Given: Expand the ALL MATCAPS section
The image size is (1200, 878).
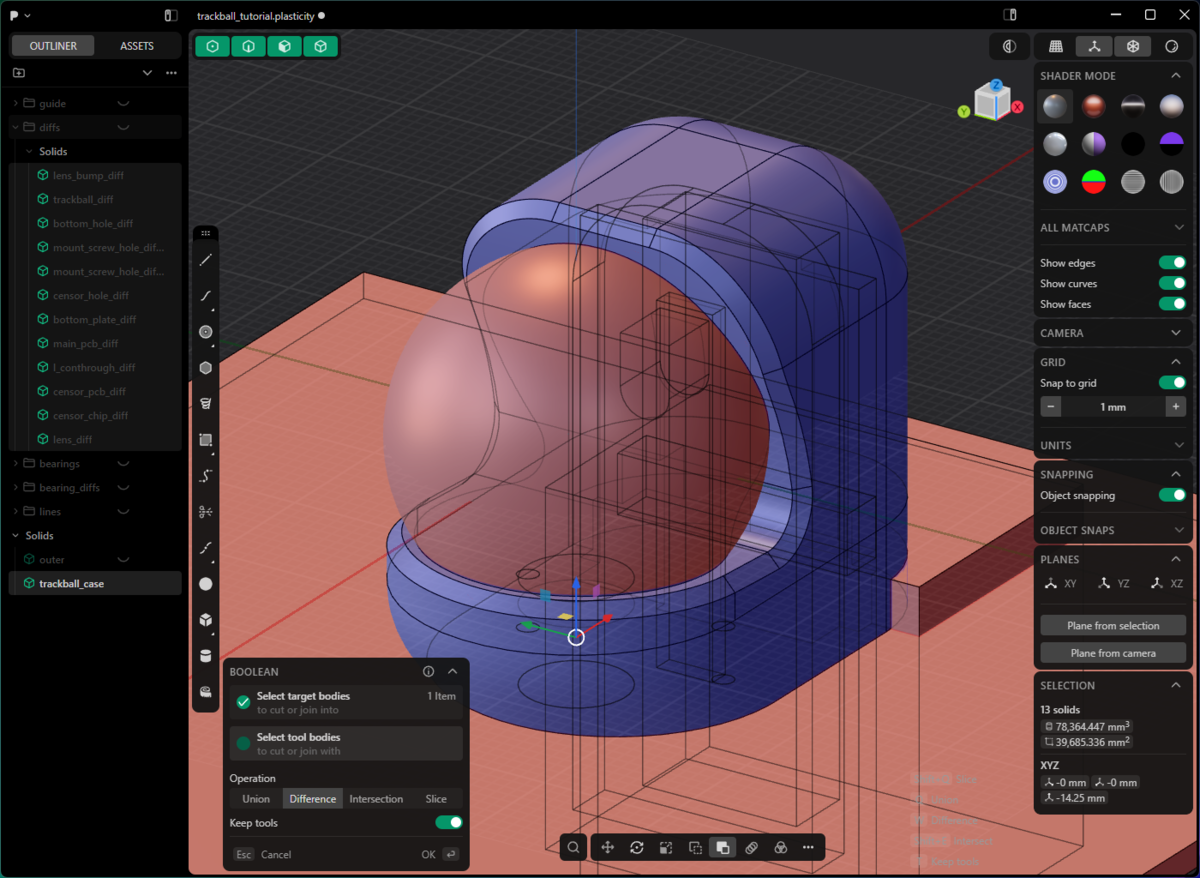Looking at the screenshot, I should (x=1111, y=228).
